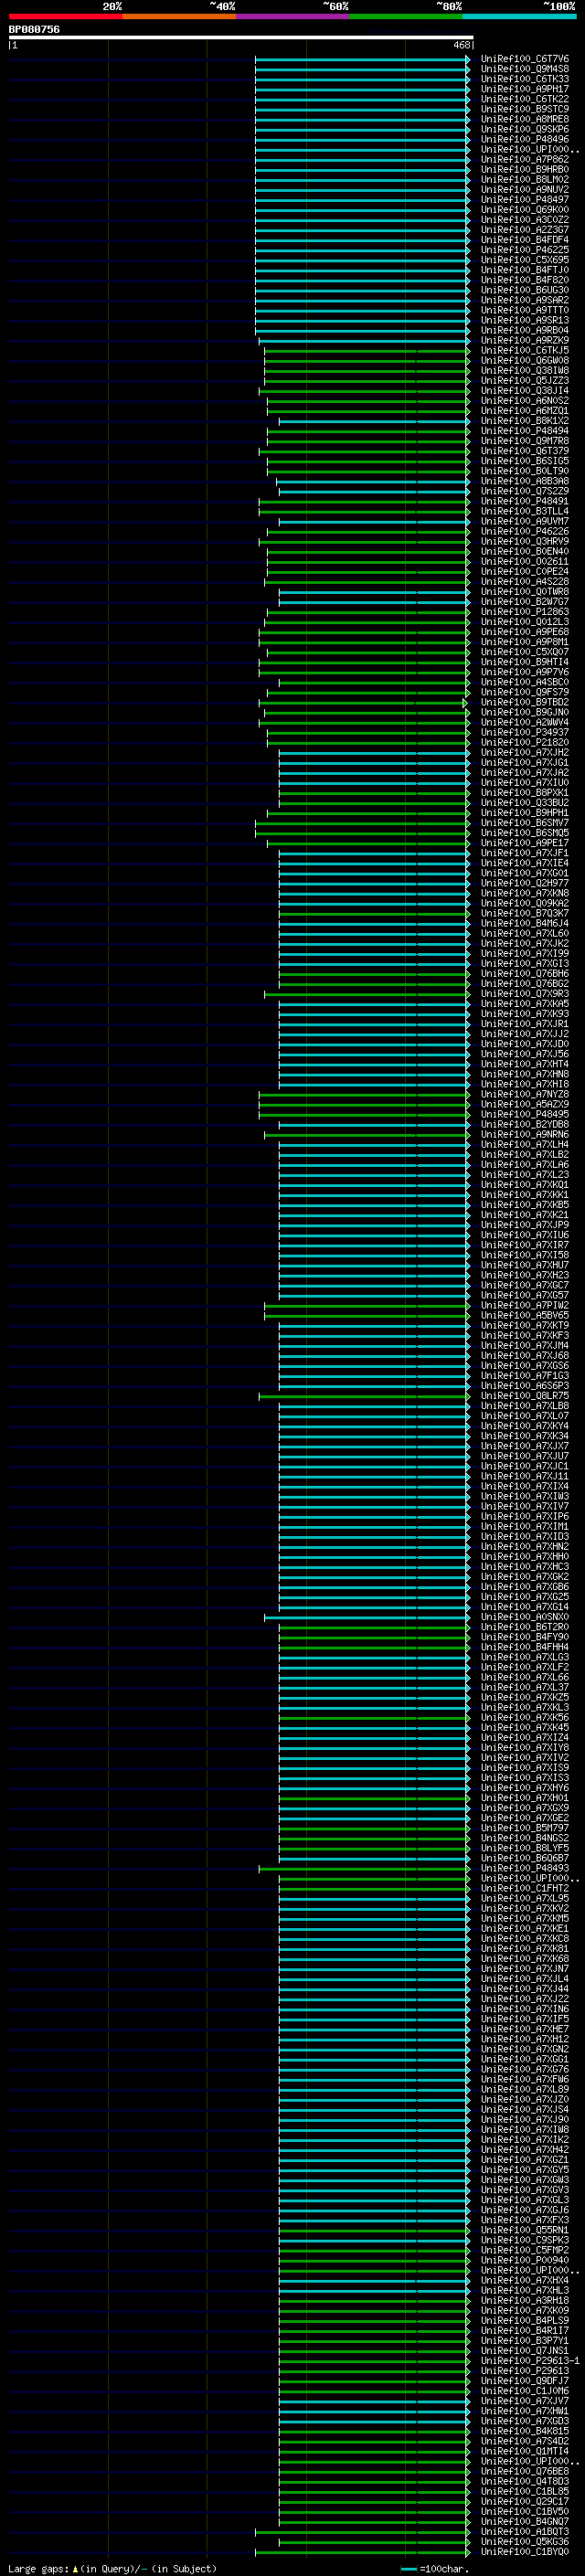585x2576 pixels.
Task: Select the UniRef100_P34937 label
Action: pyautogui.click(x=525, y=733)
